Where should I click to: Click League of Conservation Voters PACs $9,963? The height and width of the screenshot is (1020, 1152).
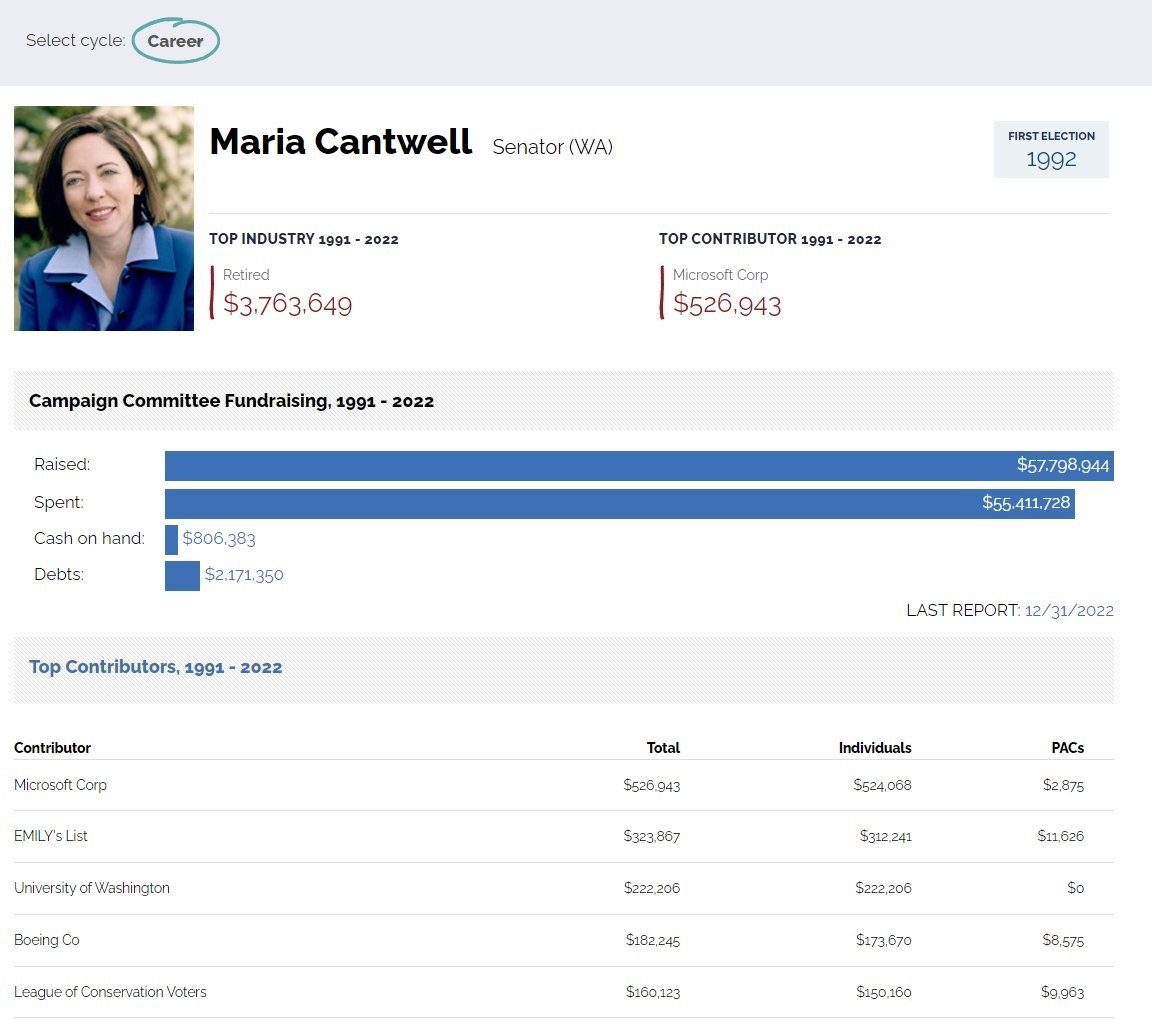[x=1062, y=993]
